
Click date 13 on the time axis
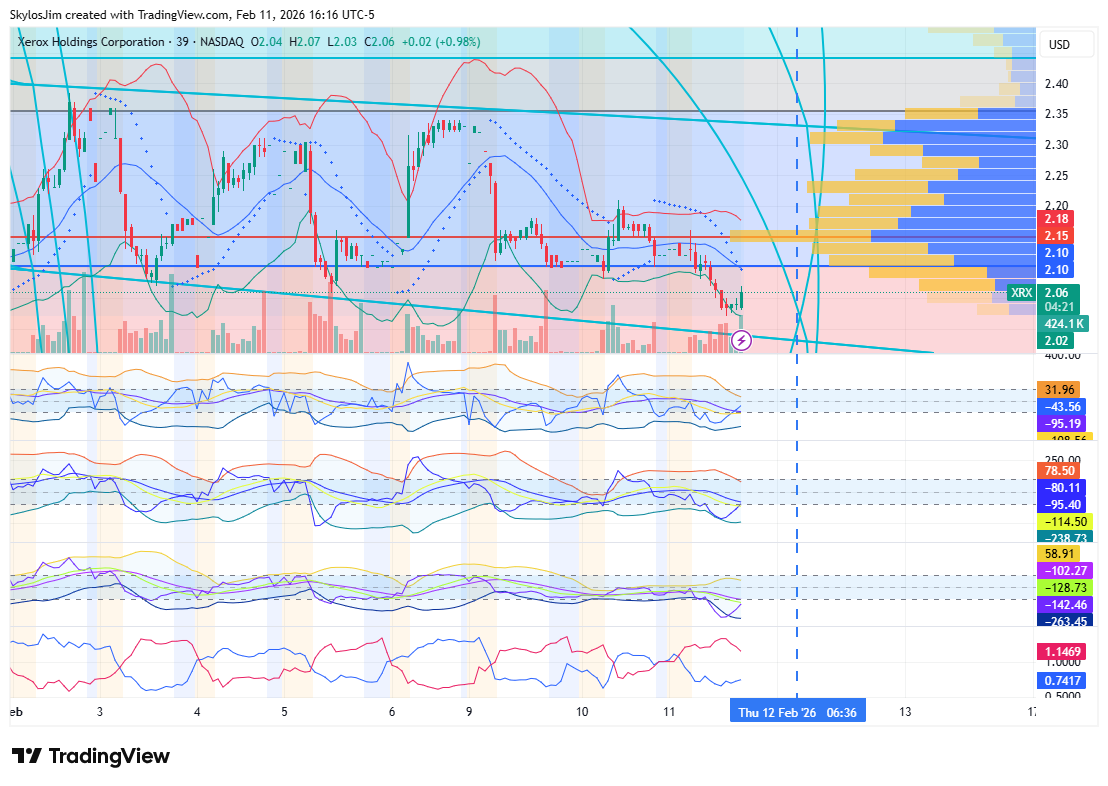[x=905, y=712]
